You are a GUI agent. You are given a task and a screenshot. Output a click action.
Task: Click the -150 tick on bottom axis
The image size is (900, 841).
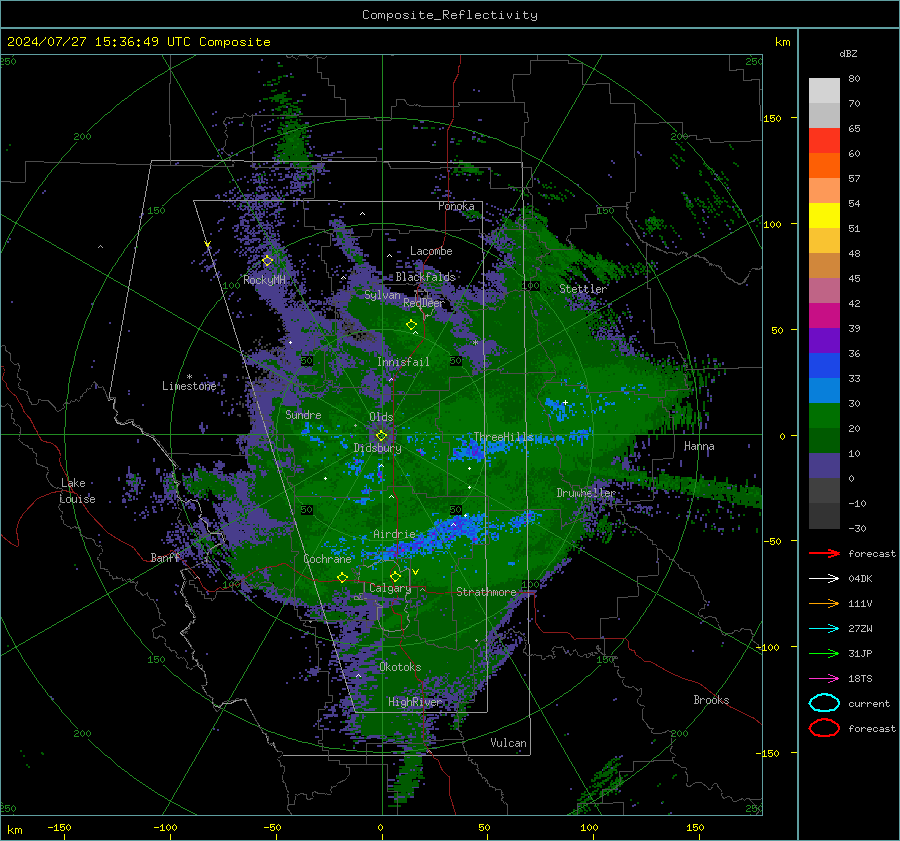pyautogui.click(x=59, y=827)
